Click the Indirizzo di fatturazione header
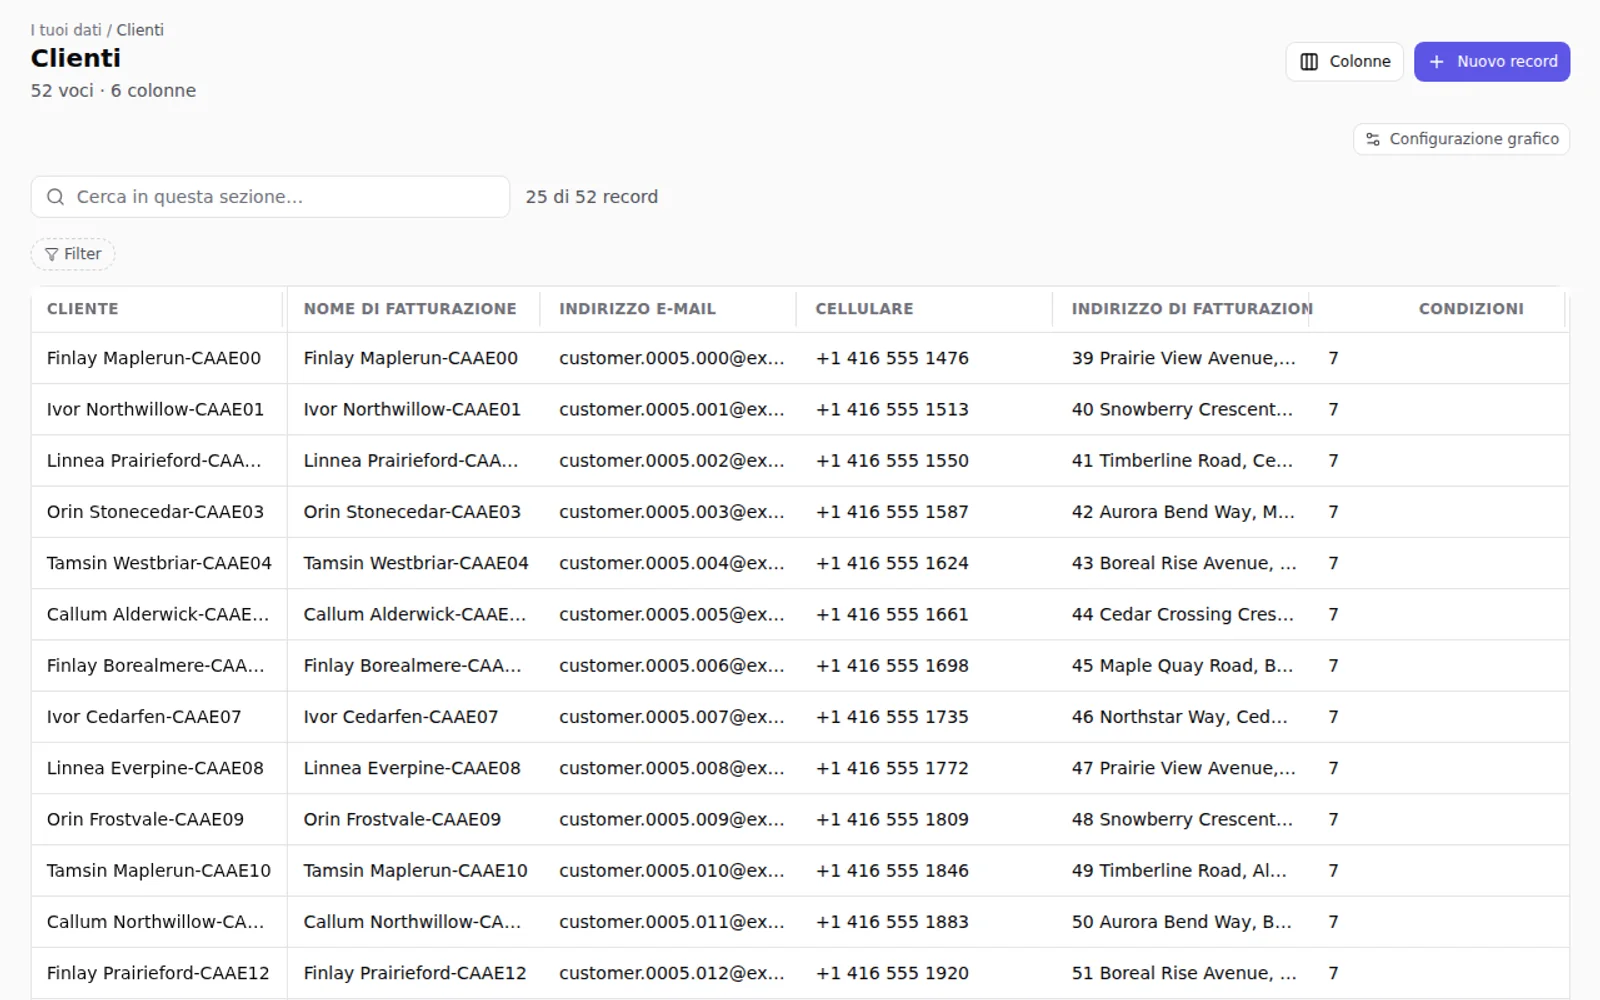This screenshot has width=1600, height=1000. point(1192,309)
